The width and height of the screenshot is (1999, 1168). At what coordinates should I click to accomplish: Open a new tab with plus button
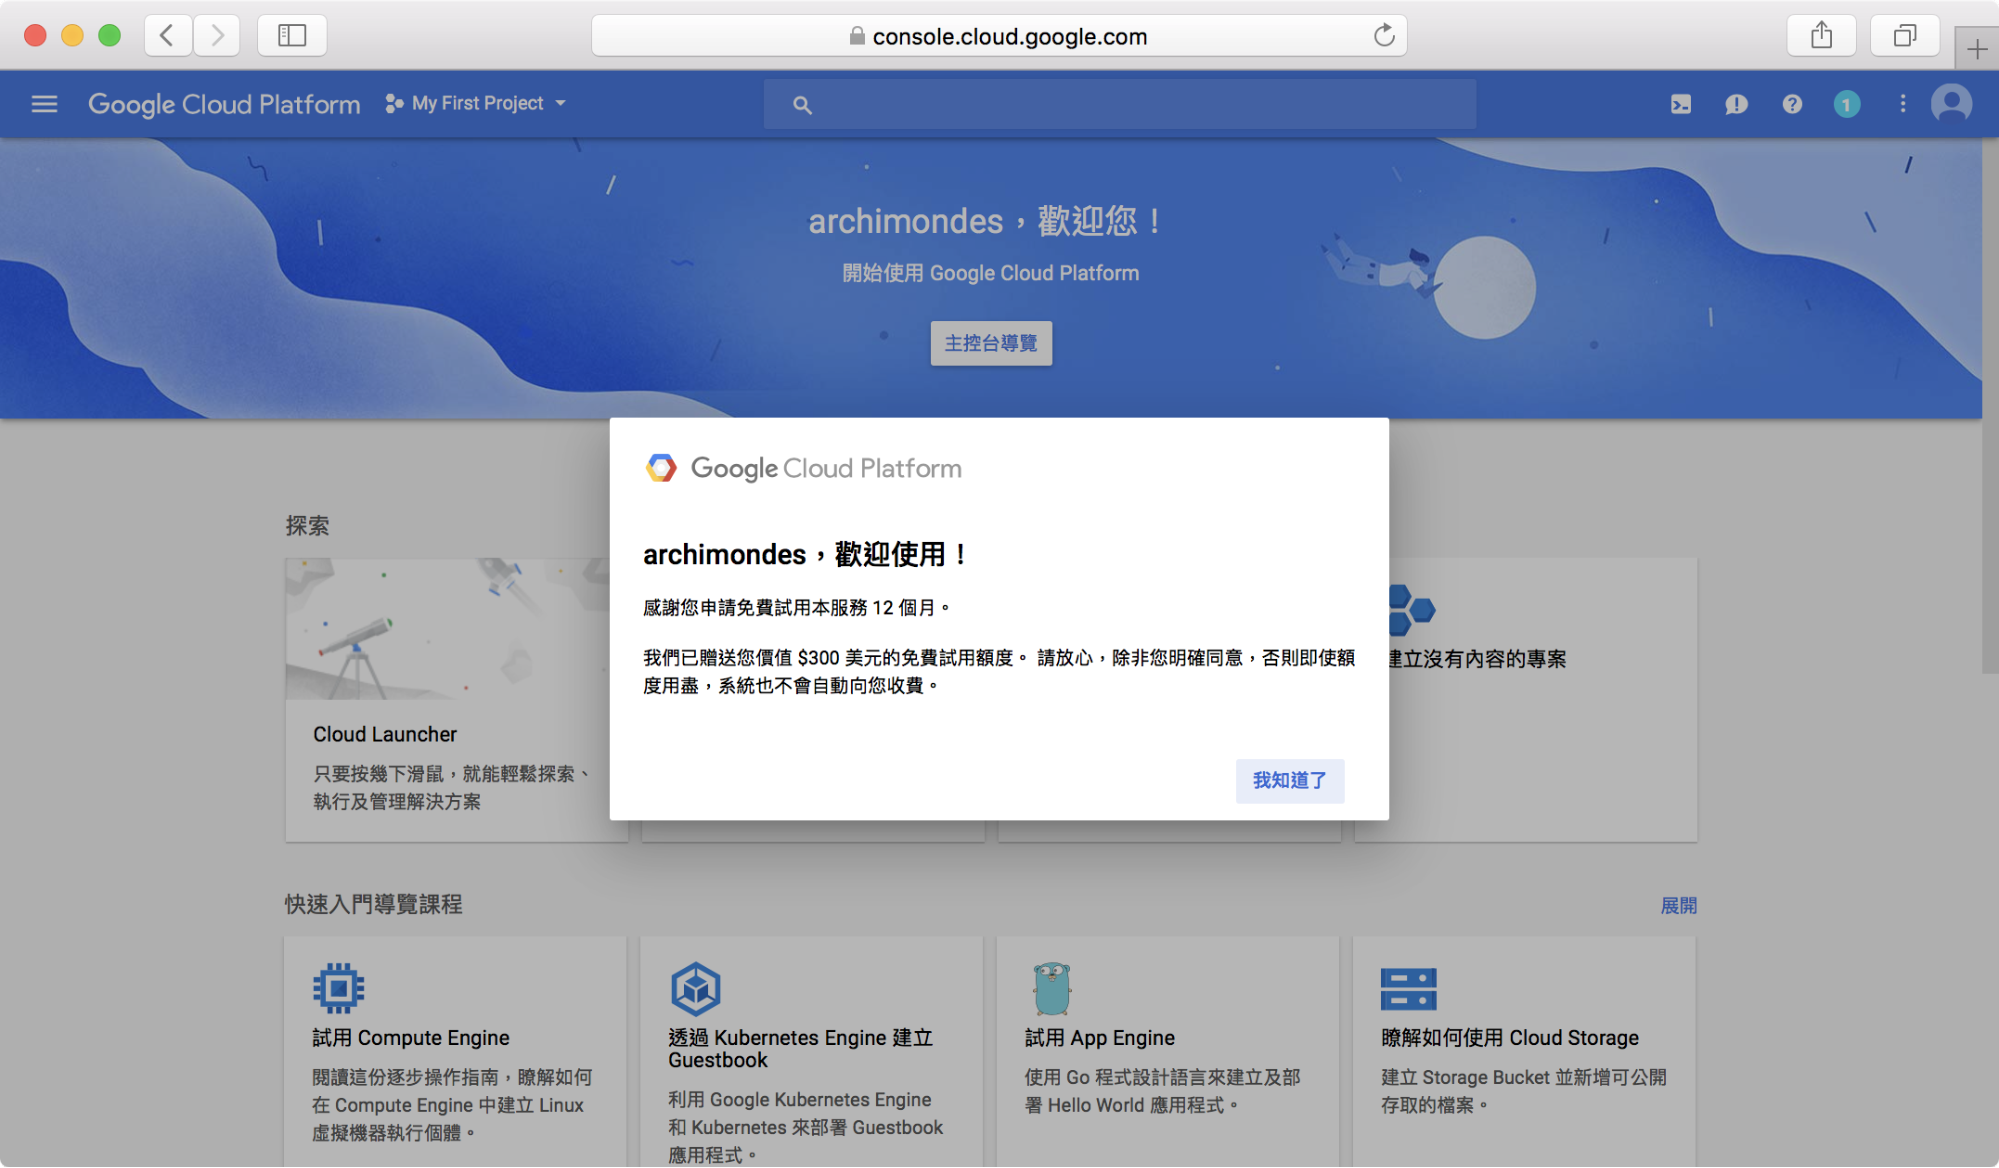(x=1977, y=48)
